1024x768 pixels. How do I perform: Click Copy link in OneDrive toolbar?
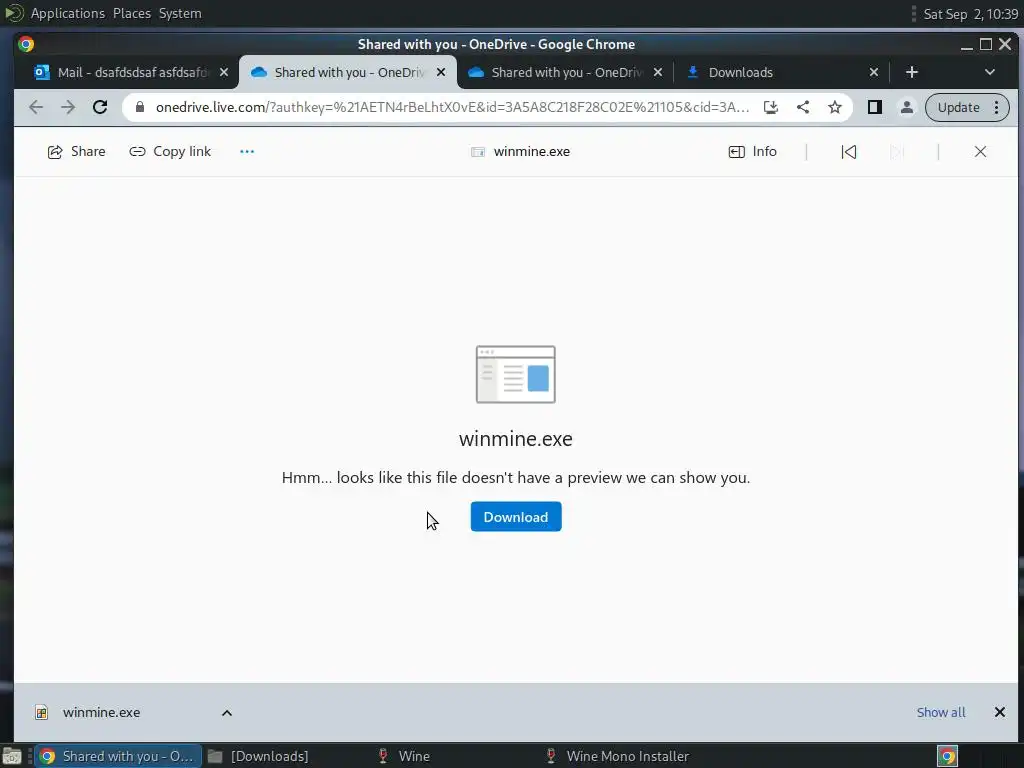(x=170, y=152)
